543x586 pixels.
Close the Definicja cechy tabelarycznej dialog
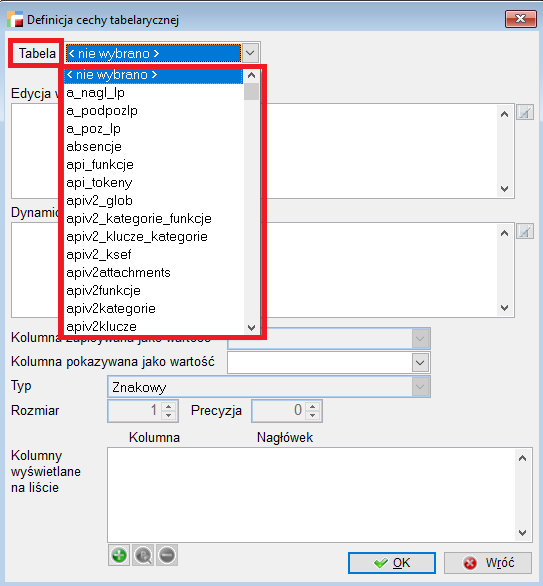(521, 19)
